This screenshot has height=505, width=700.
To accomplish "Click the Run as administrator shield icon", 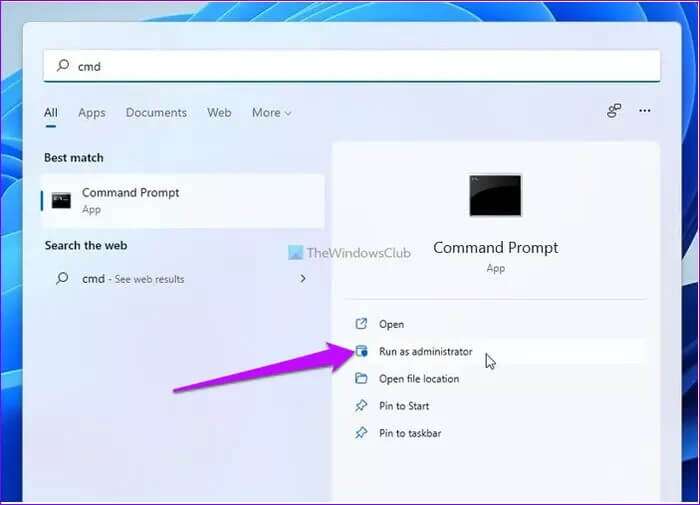I will pyautogui.click(x=361, y=351).
